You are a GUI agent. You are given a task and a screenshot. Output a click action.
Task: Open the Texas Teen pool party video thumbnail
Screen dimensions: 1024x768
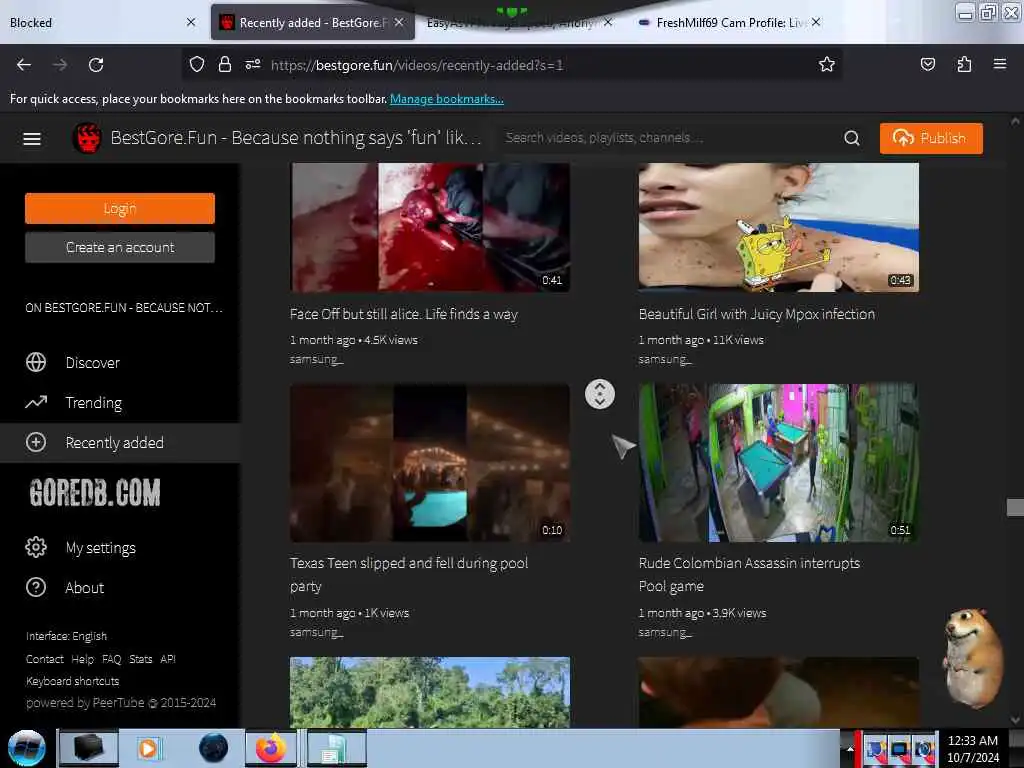430,462
